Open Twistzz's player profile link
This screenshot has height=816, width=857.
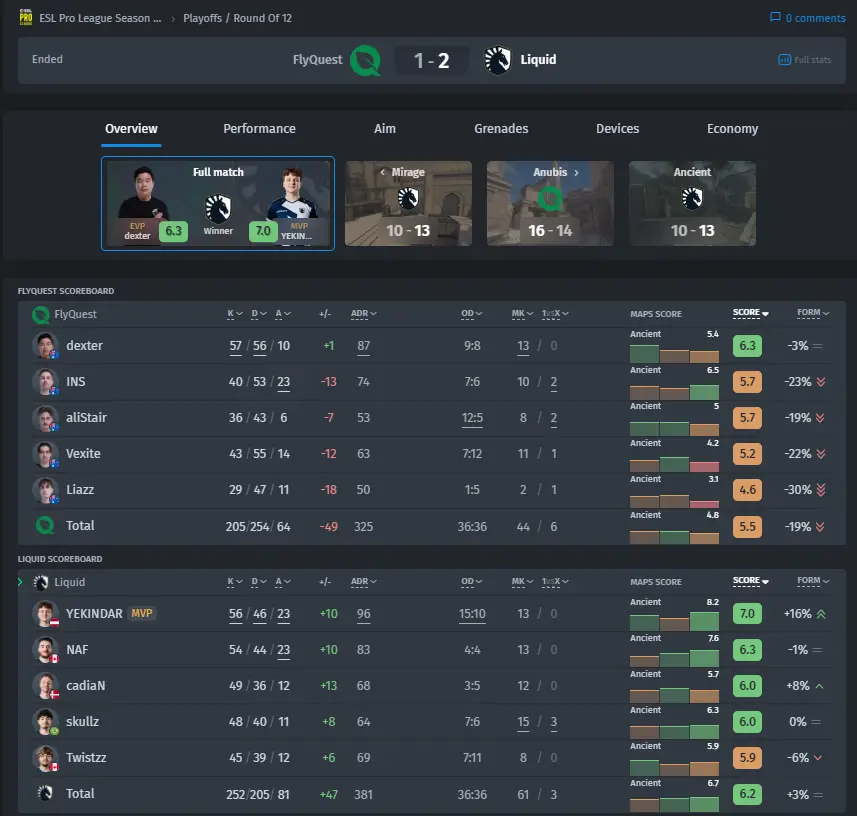pos(86,758)
